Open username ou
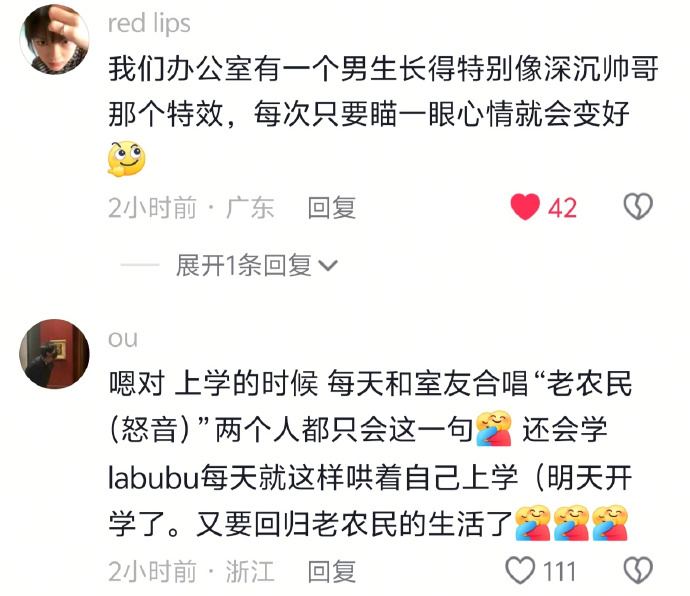Screen dimensions: 690x596 123,339
